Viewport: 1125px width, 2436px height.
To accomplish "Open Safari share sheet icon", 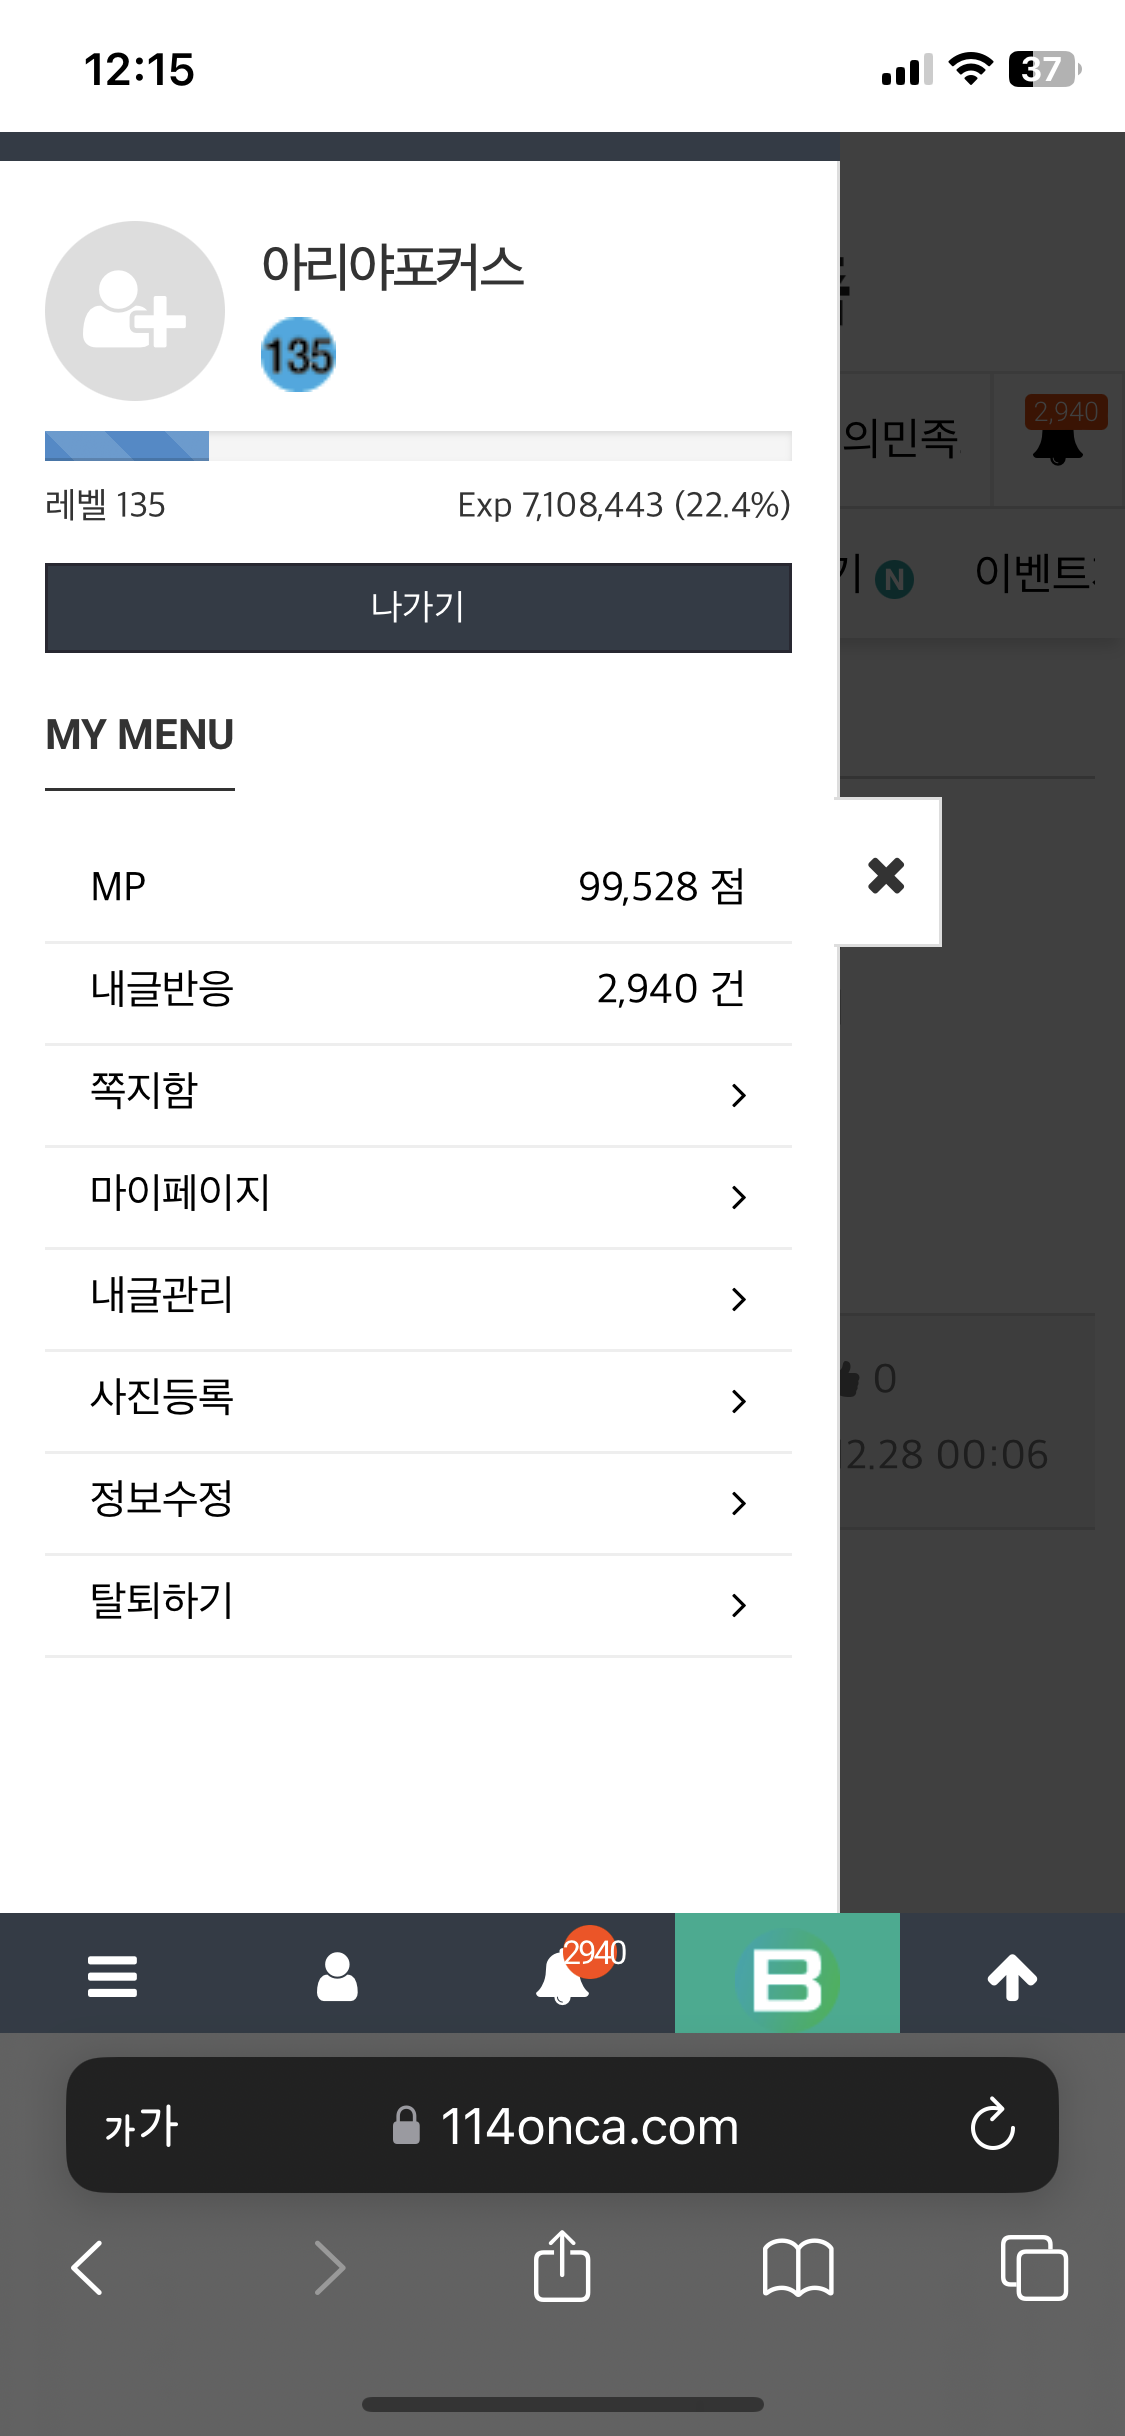I will 562,2267.
